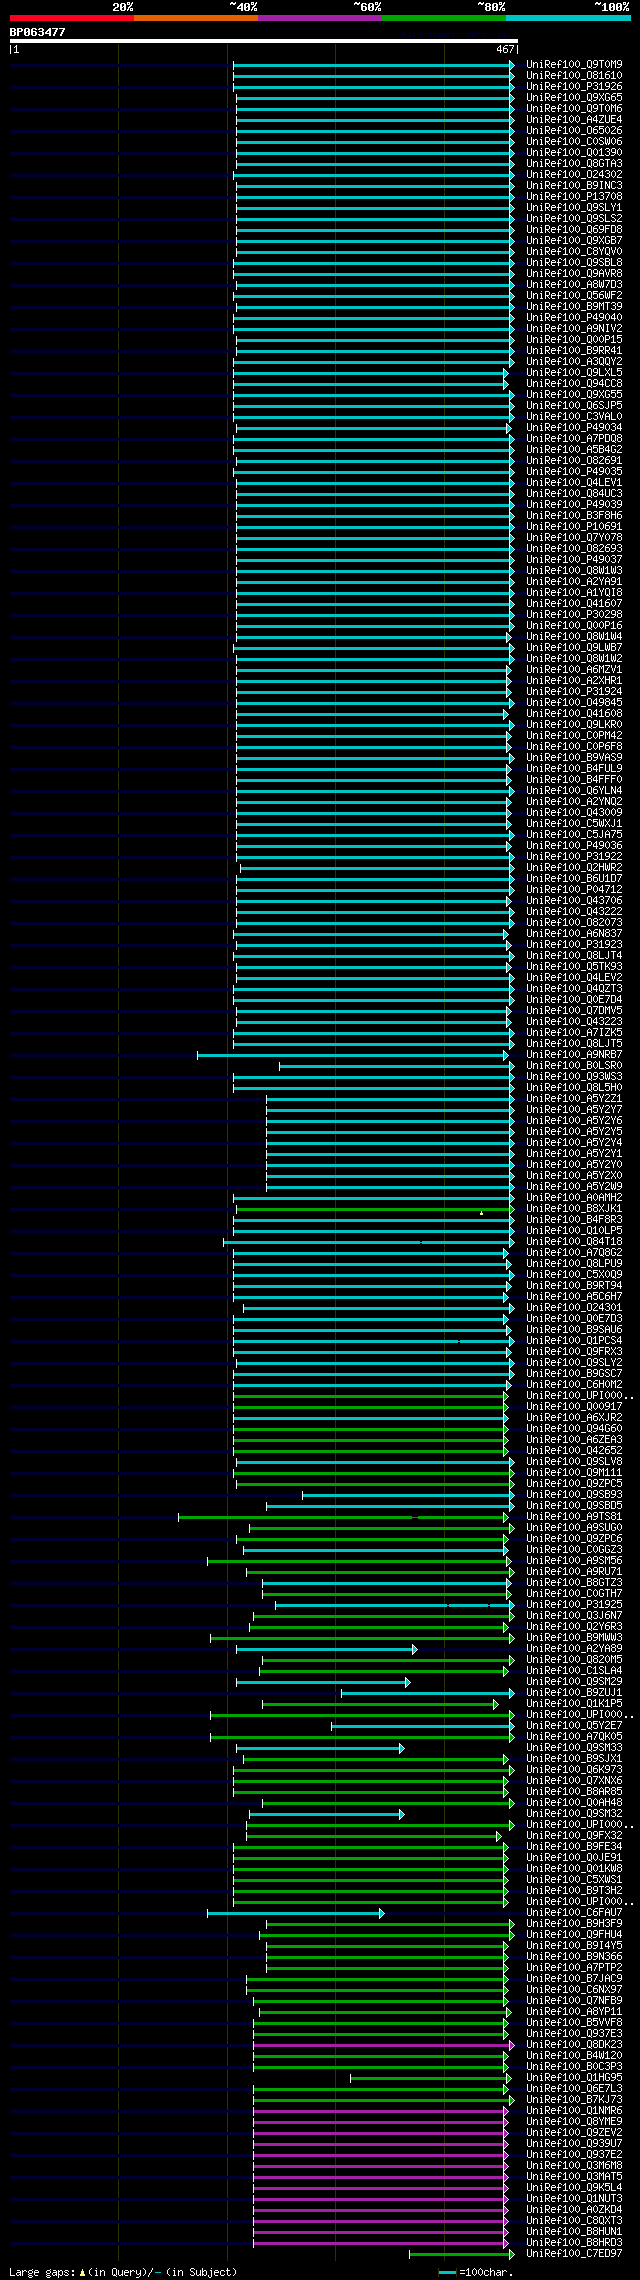Select the query name BP063477
This screenshot has height=2280, width=640.
pyautogui.click(x=38, y=32)
